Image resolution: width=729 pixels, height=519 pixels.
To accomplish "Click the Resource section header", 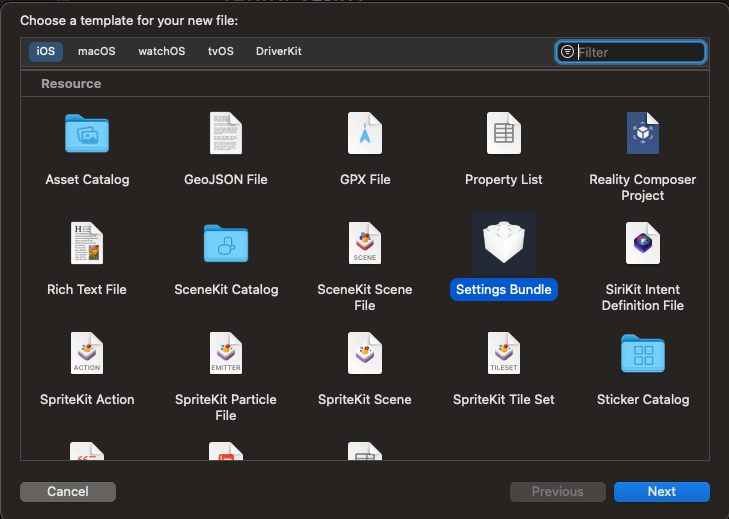I will [x=71, y=84].
